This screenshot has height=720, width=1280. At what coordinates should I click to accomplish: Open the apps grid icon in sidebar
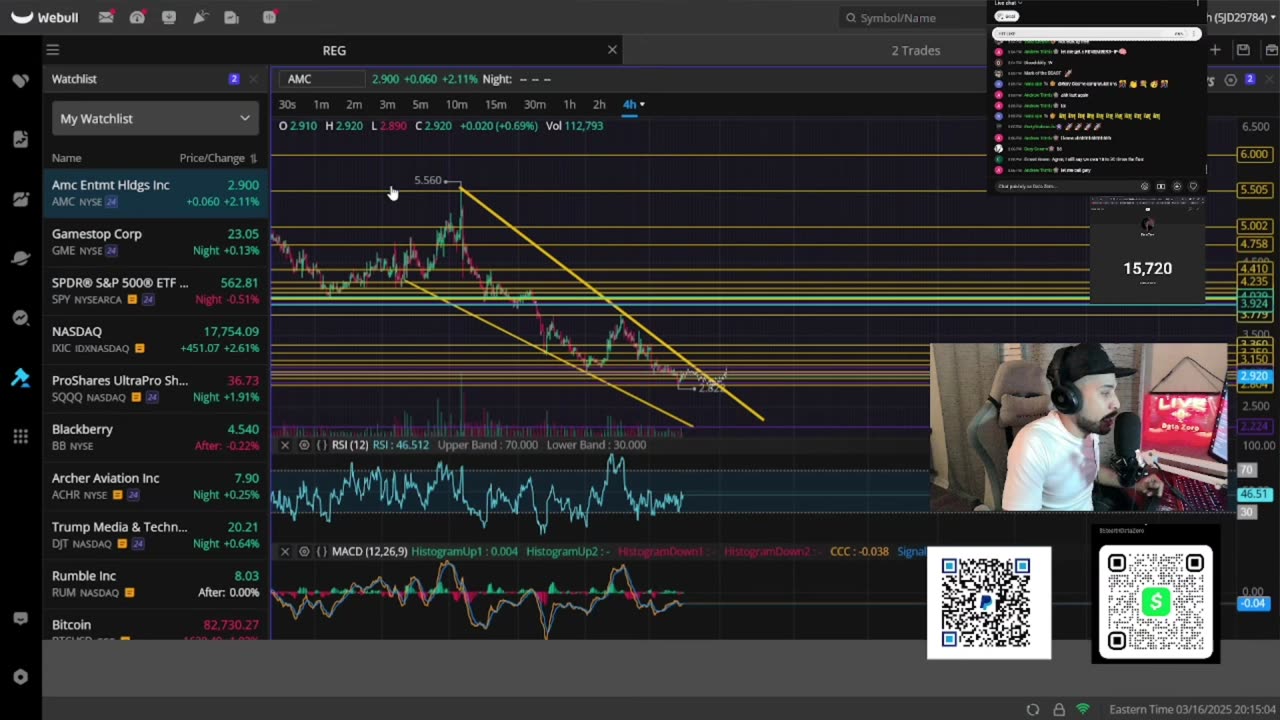[20, 436]
